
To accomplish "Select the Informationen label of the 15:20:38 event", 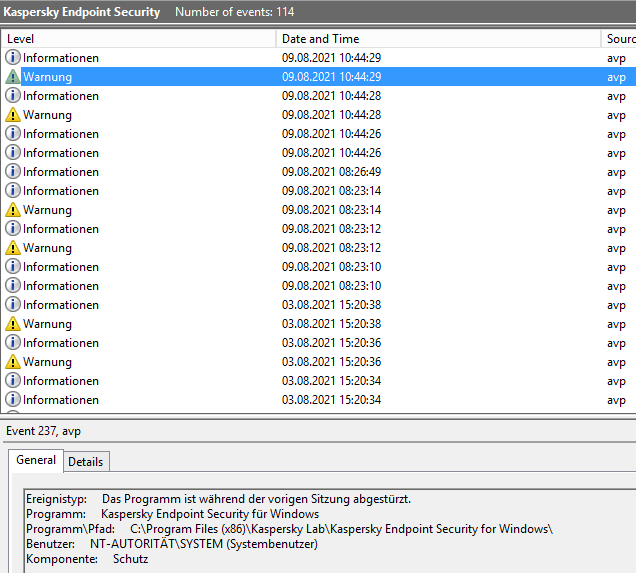I will coord(61,305).
